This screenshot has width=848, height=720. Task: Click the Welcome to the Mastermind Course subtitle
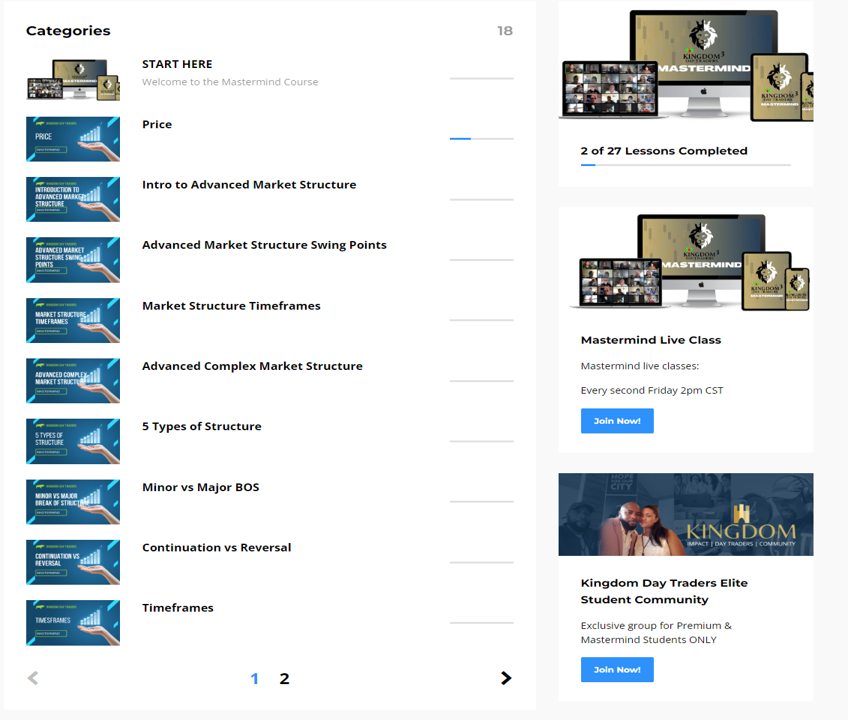click(230, 82)
